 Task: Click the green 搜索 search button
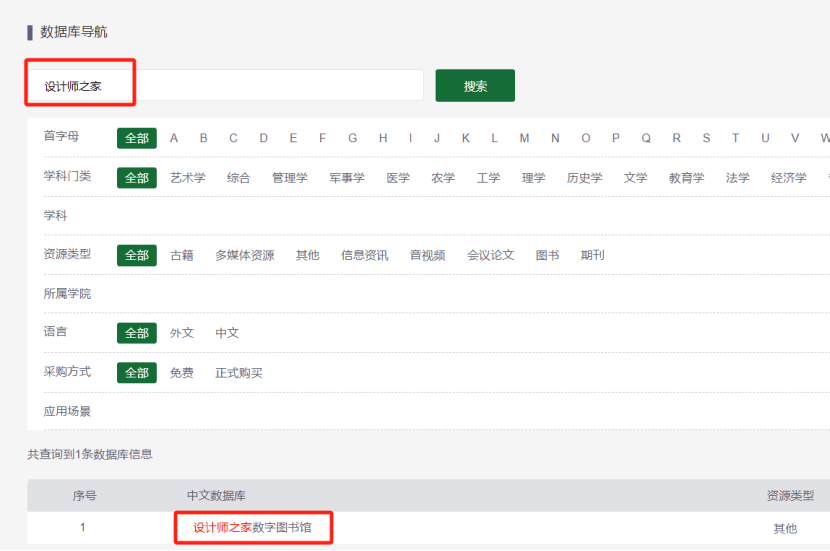[475, 86]
